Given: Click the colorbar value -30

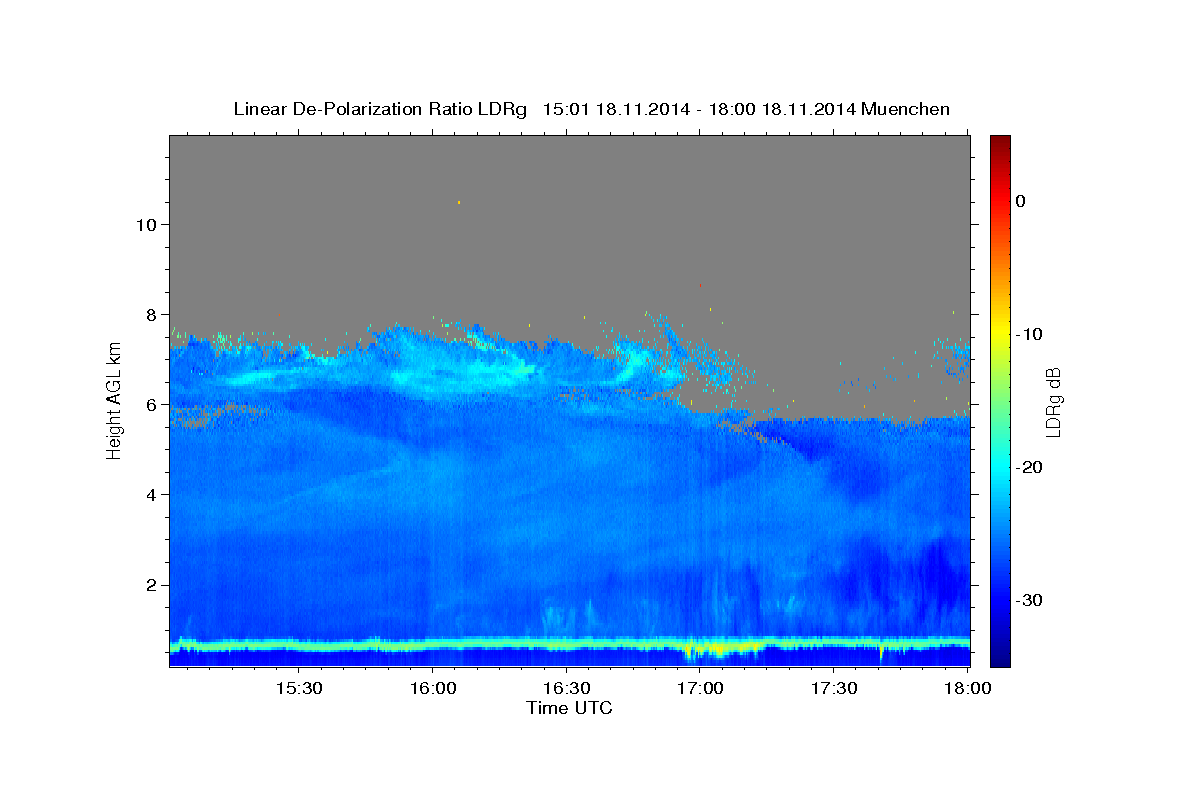Looking at the screenshot, I should (x=1028, y=600).
